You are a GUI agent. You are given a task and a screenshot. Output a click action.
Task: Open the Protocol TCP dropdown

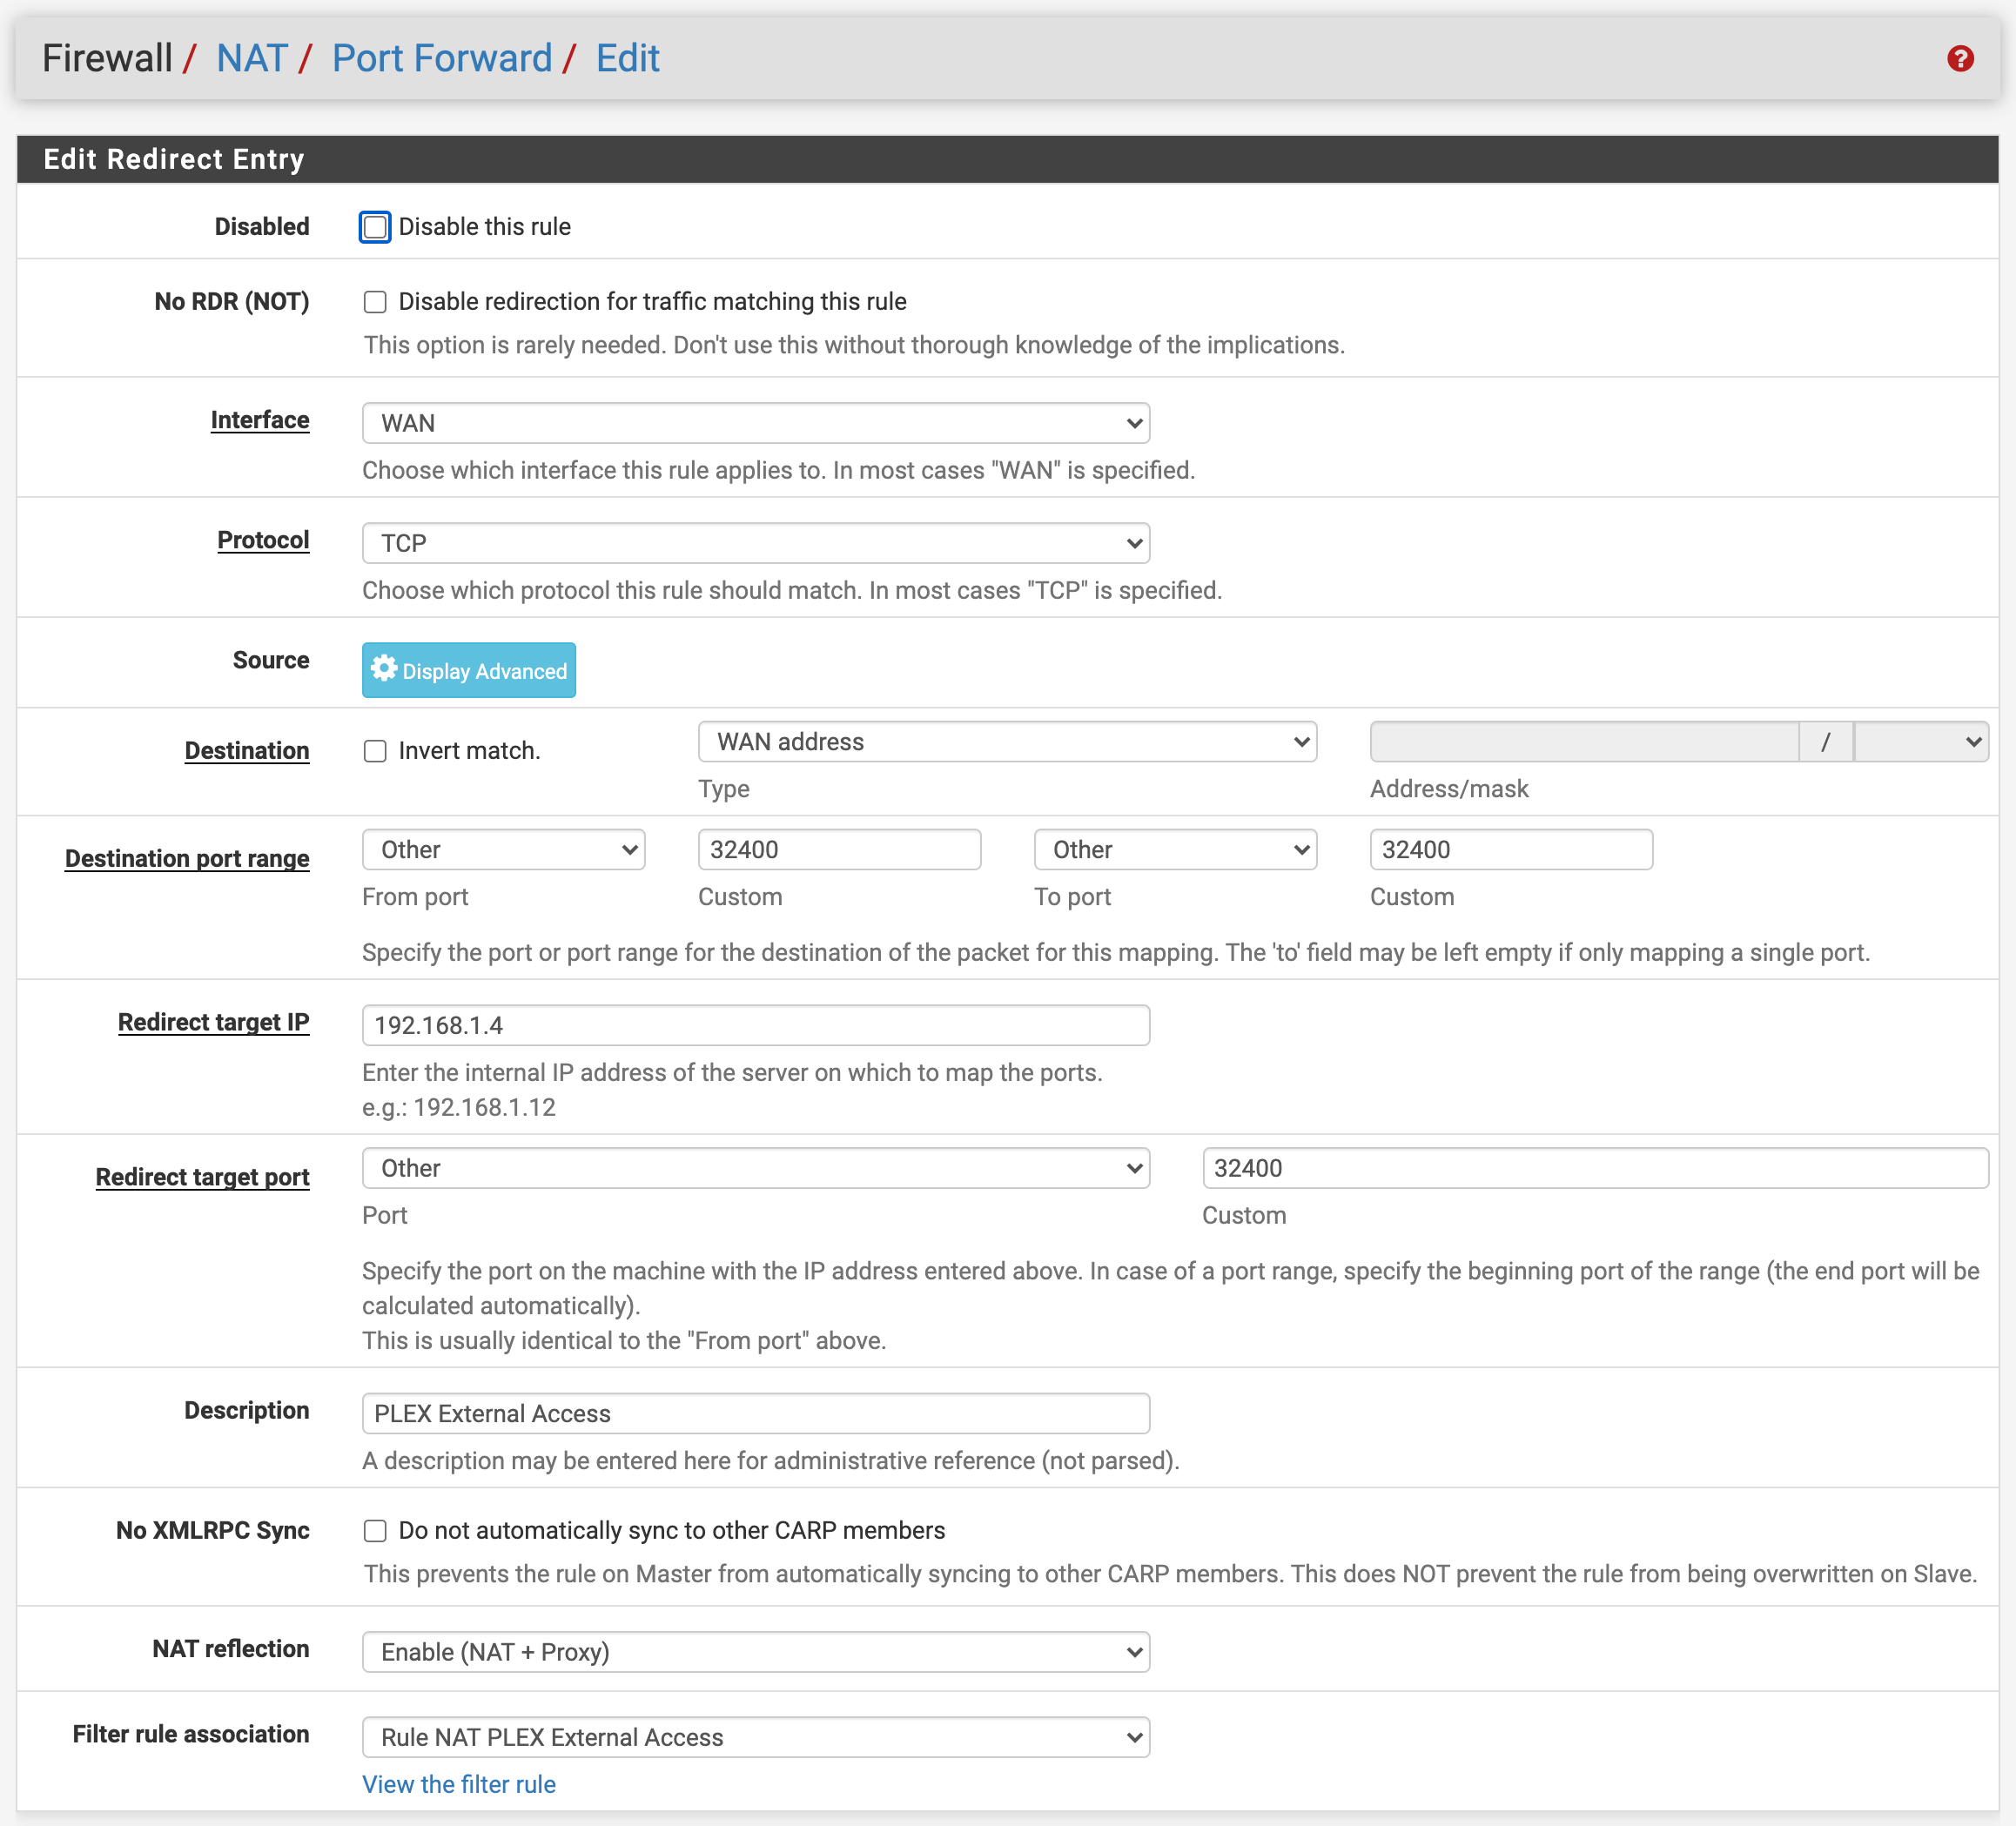click(755, 543)
